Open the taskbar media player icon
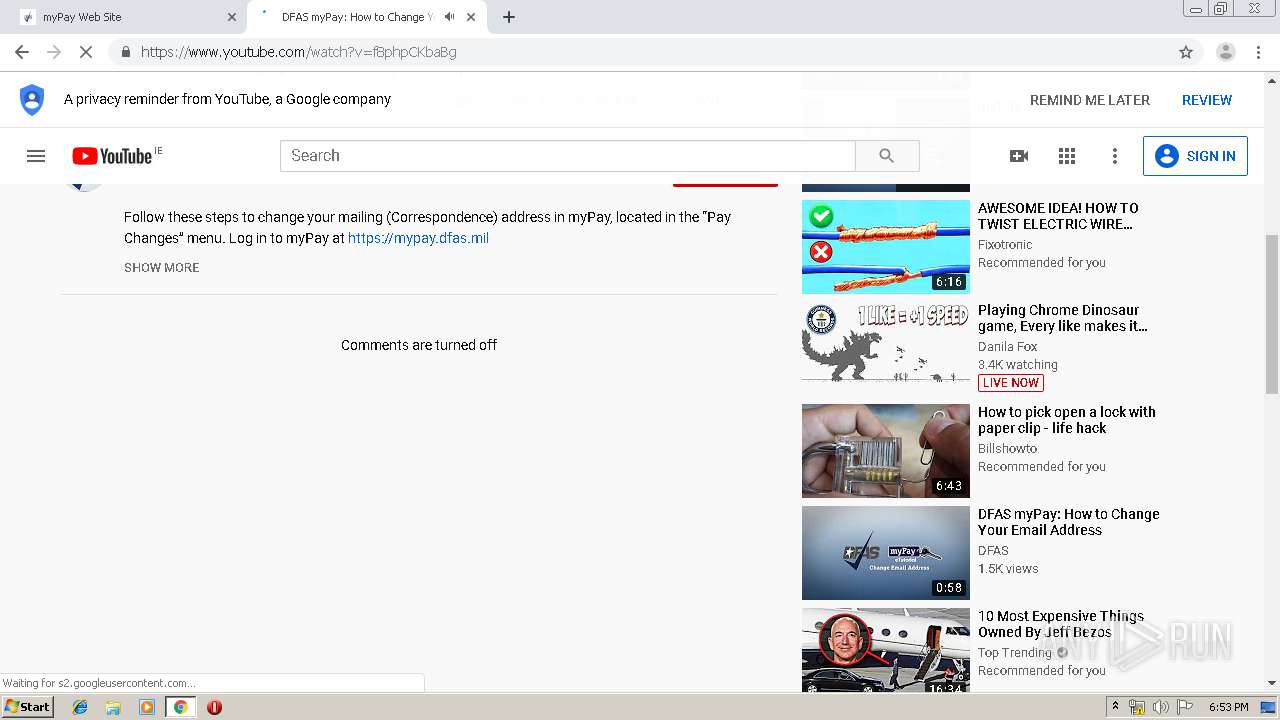Viewport: 1280px width, 720px height. point(147,707)
